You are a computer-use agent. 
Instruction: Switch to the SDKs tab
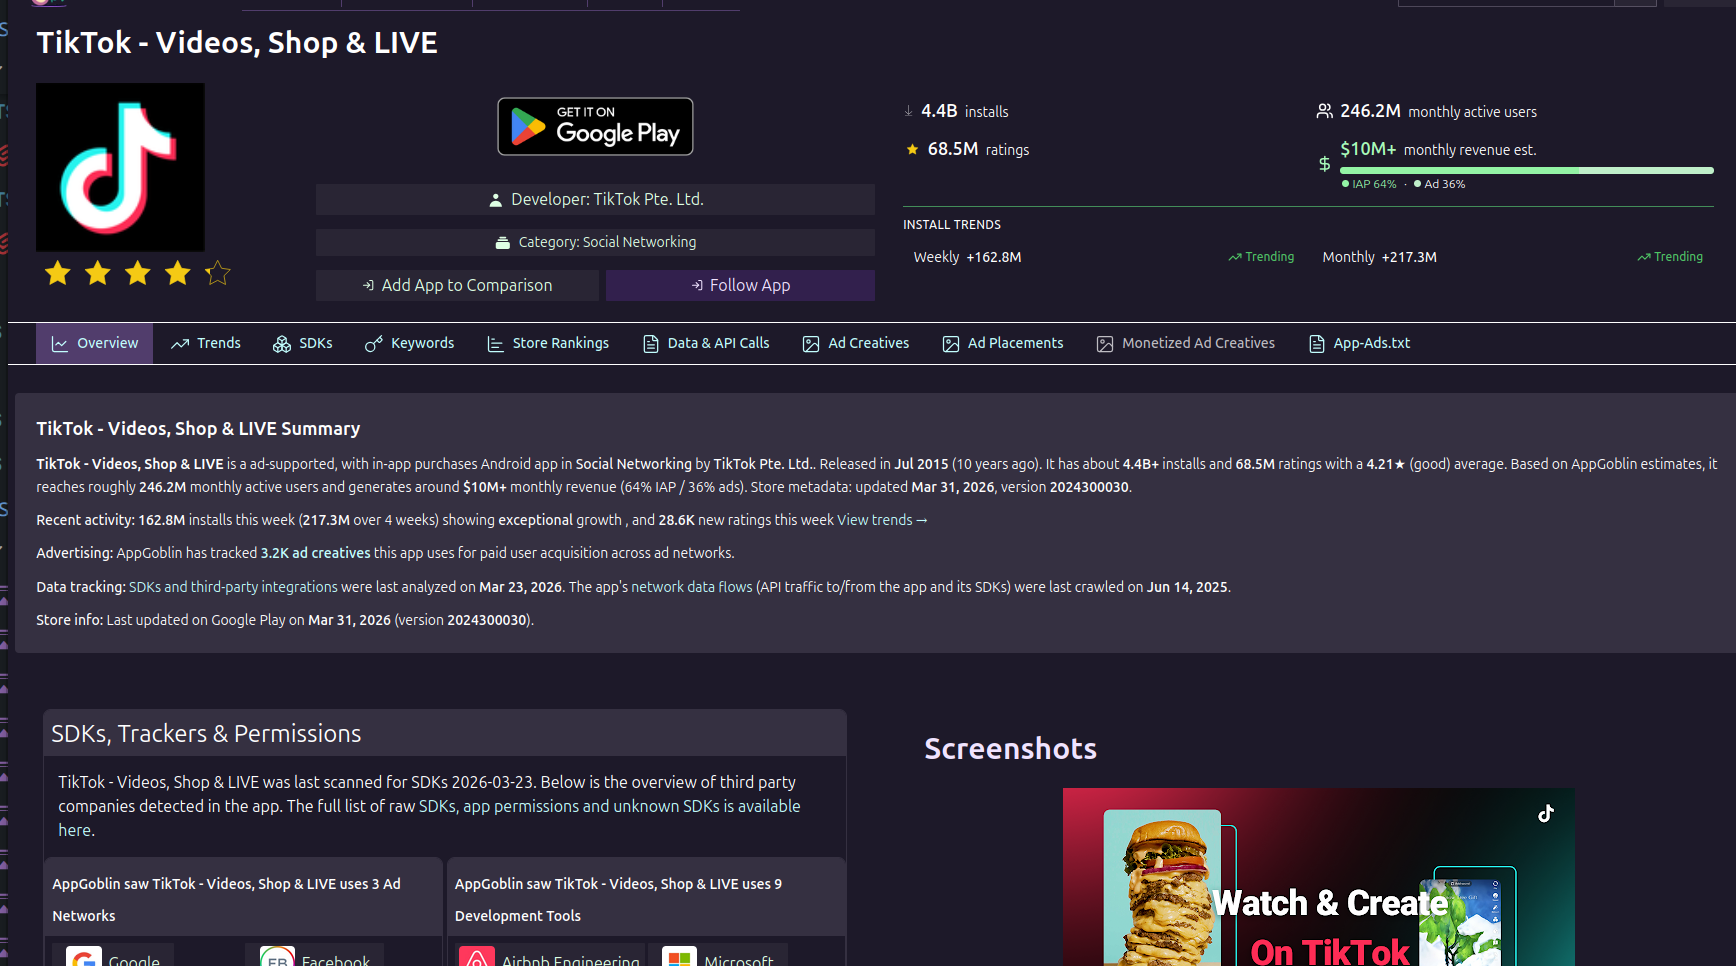coord(303,343)
